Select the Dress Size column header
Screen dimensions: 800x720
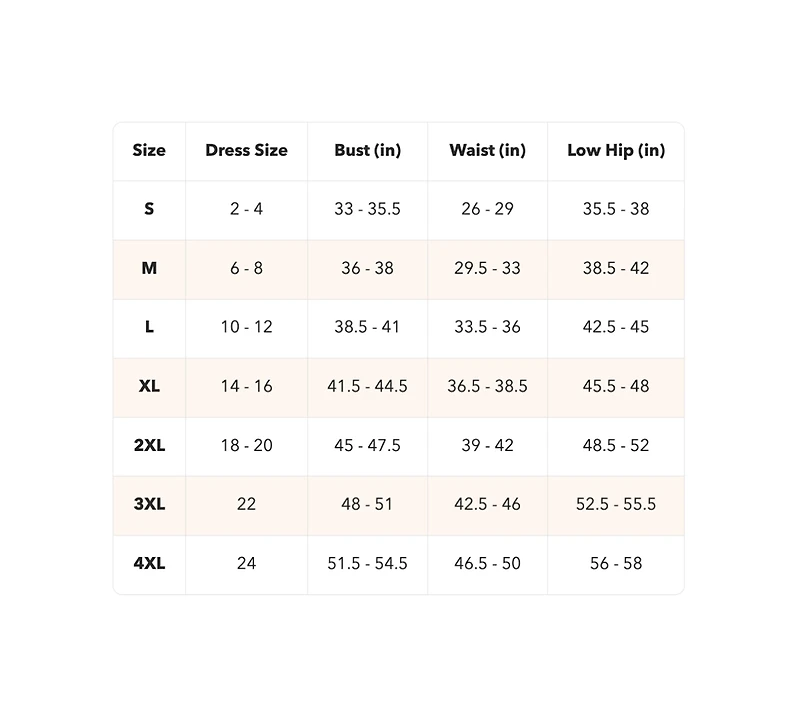coord(246,151)
